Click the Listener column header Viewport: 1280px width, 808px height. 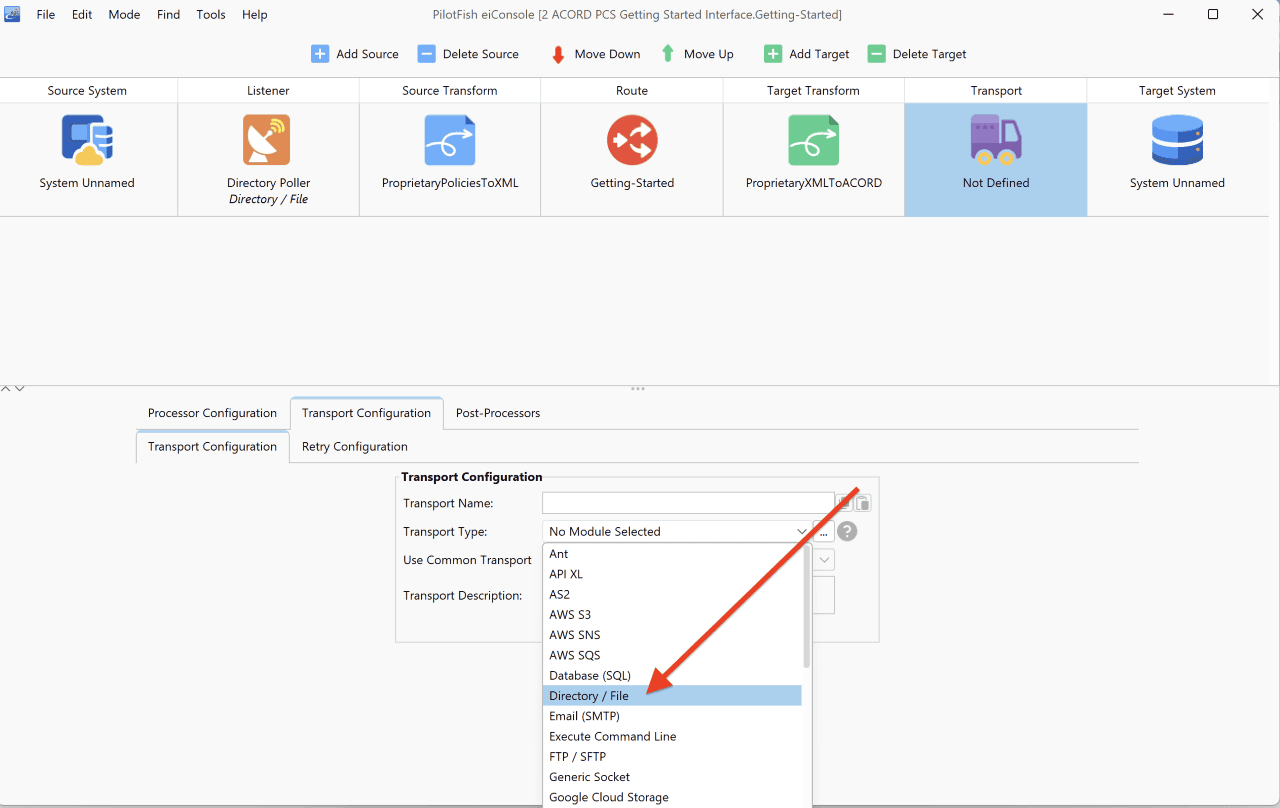[x=268, y=91]
